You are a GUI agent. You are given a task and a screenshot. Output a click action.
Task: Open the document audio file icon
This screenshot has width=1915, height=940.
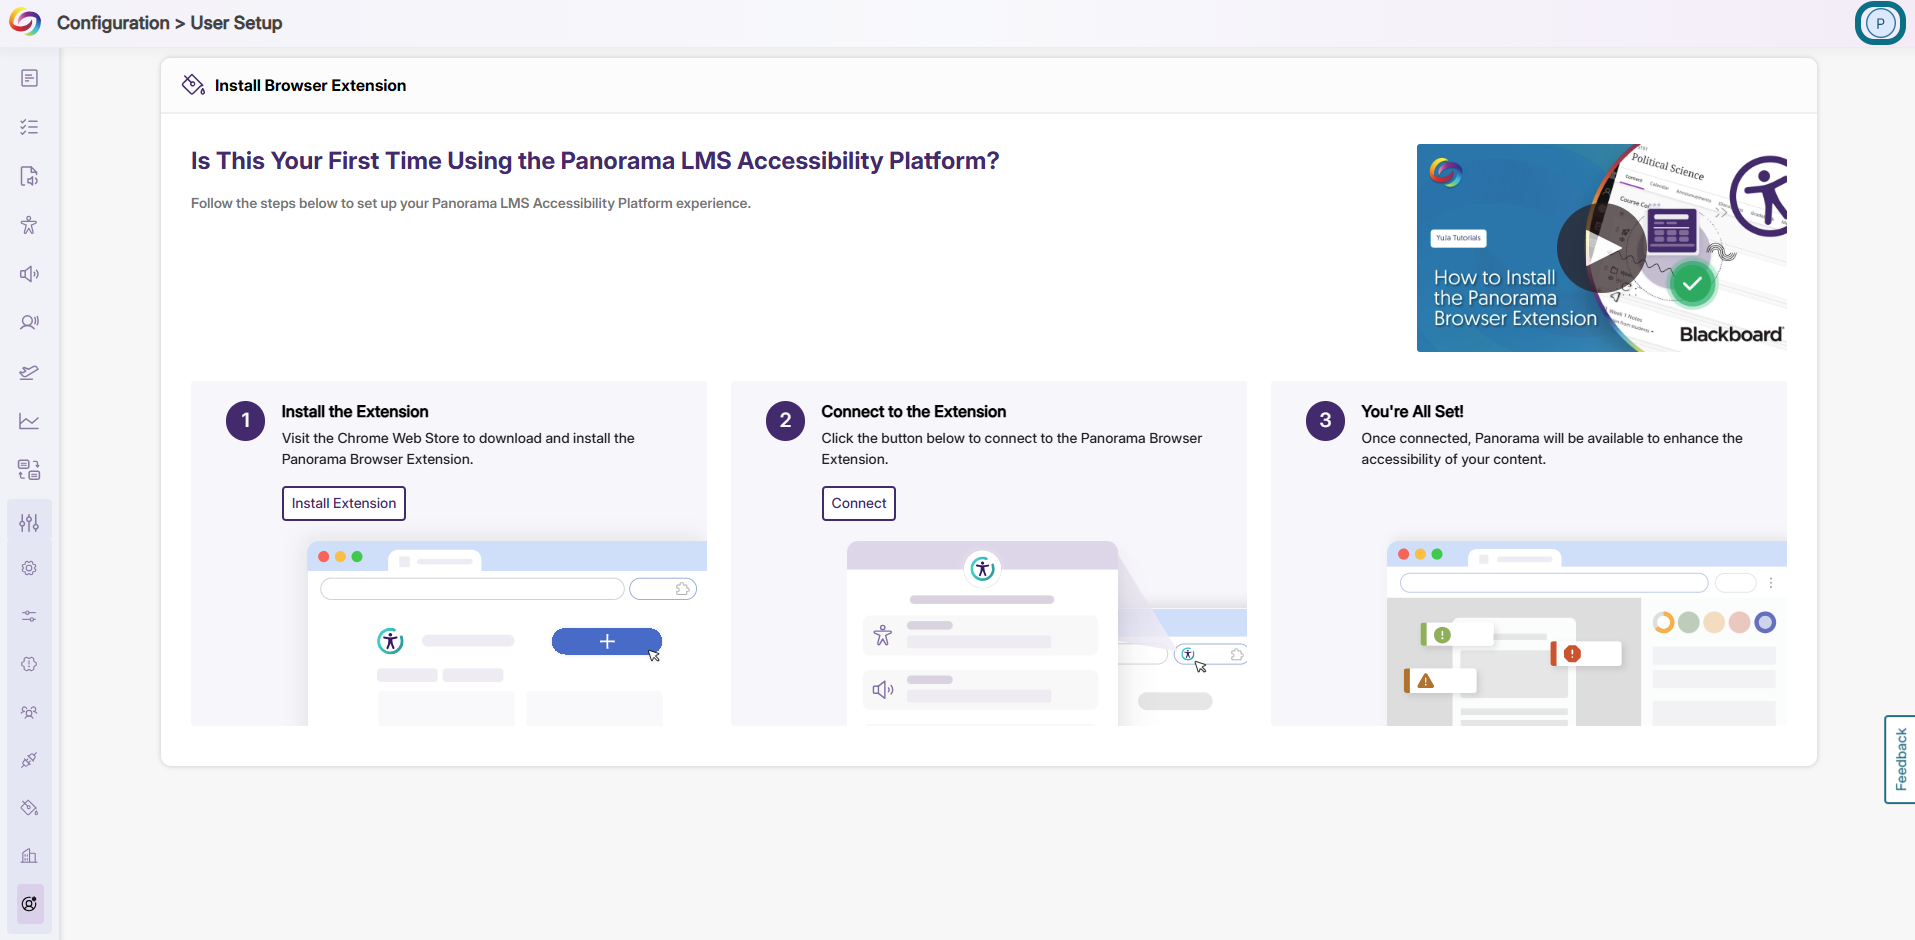point(29,176)
